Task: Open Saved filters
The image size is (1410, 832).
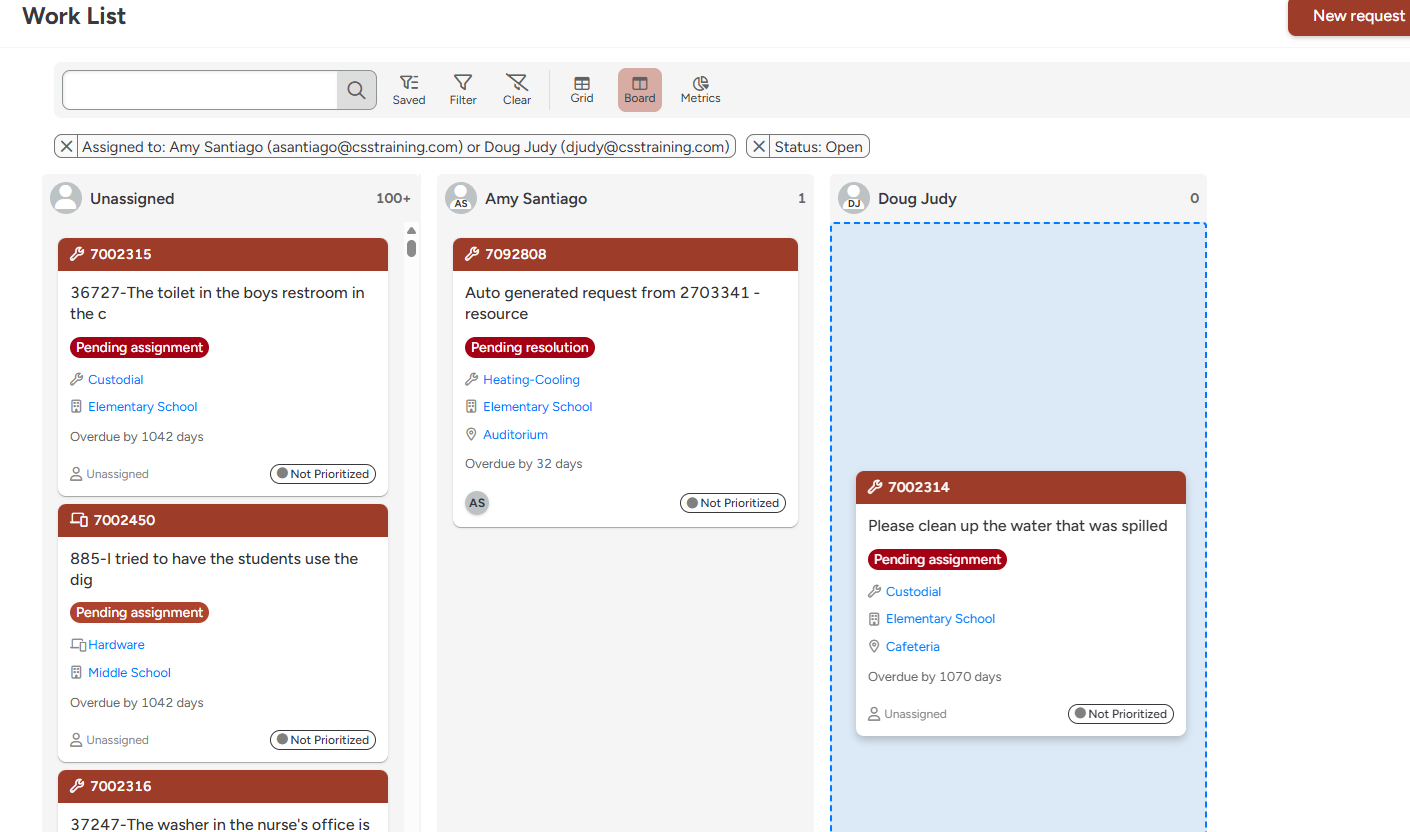Action: [408, 89]
